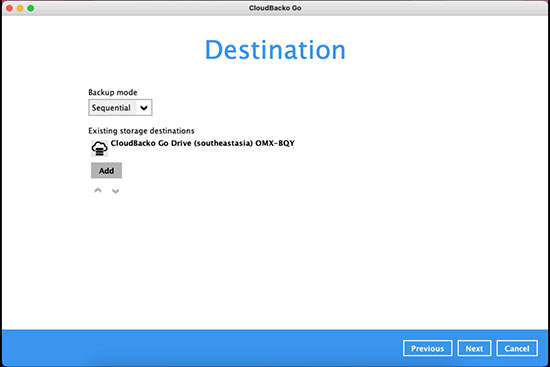Maximize the CloudBacko Go window
The image size is (550, 367).
coord(31,8)
